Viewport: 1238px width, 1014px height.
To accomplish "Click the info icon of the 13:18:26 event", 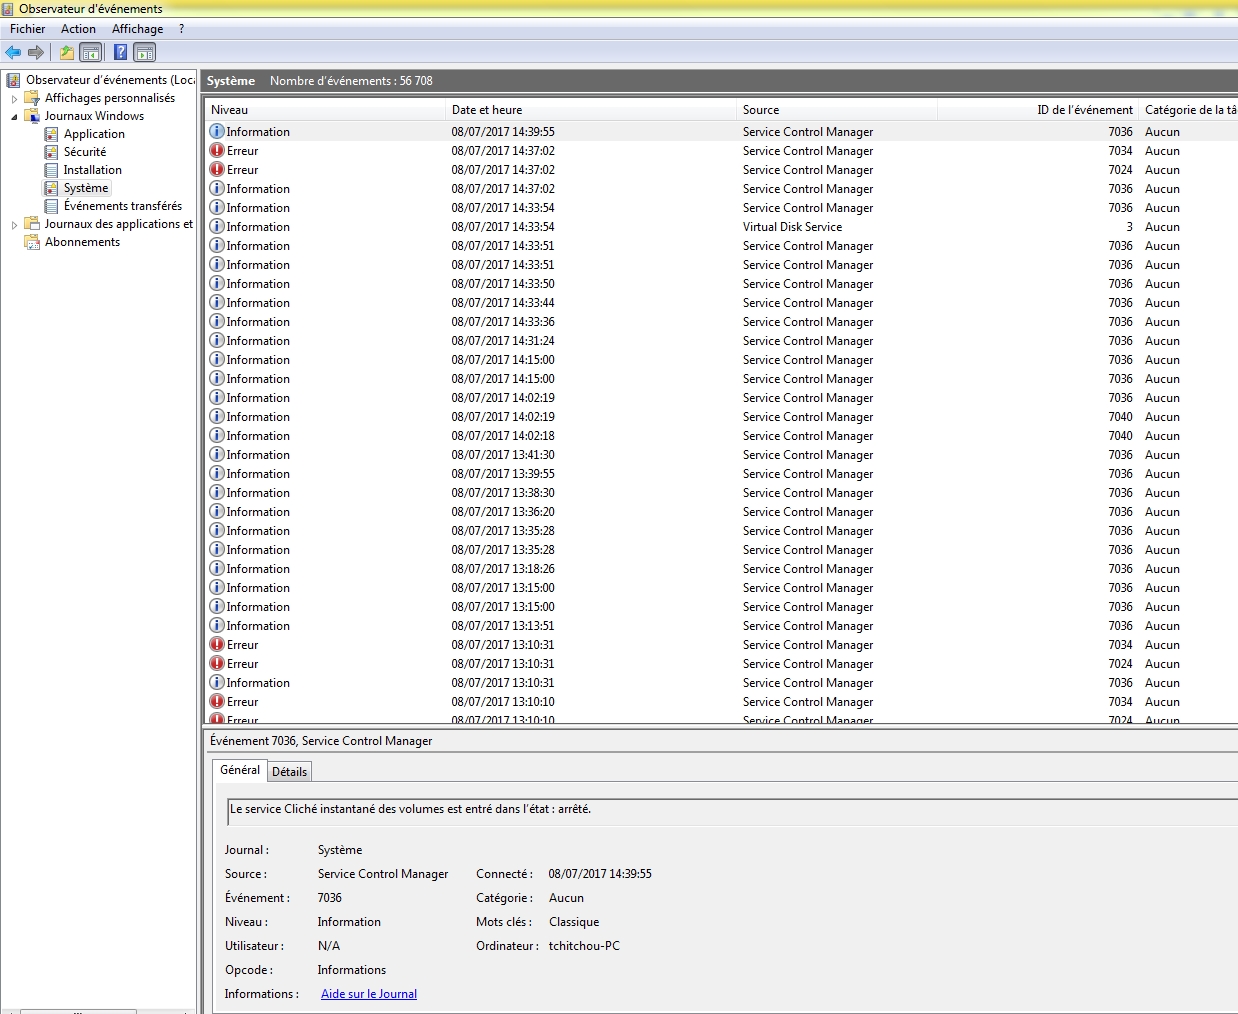I will click(x=217, y=568).
